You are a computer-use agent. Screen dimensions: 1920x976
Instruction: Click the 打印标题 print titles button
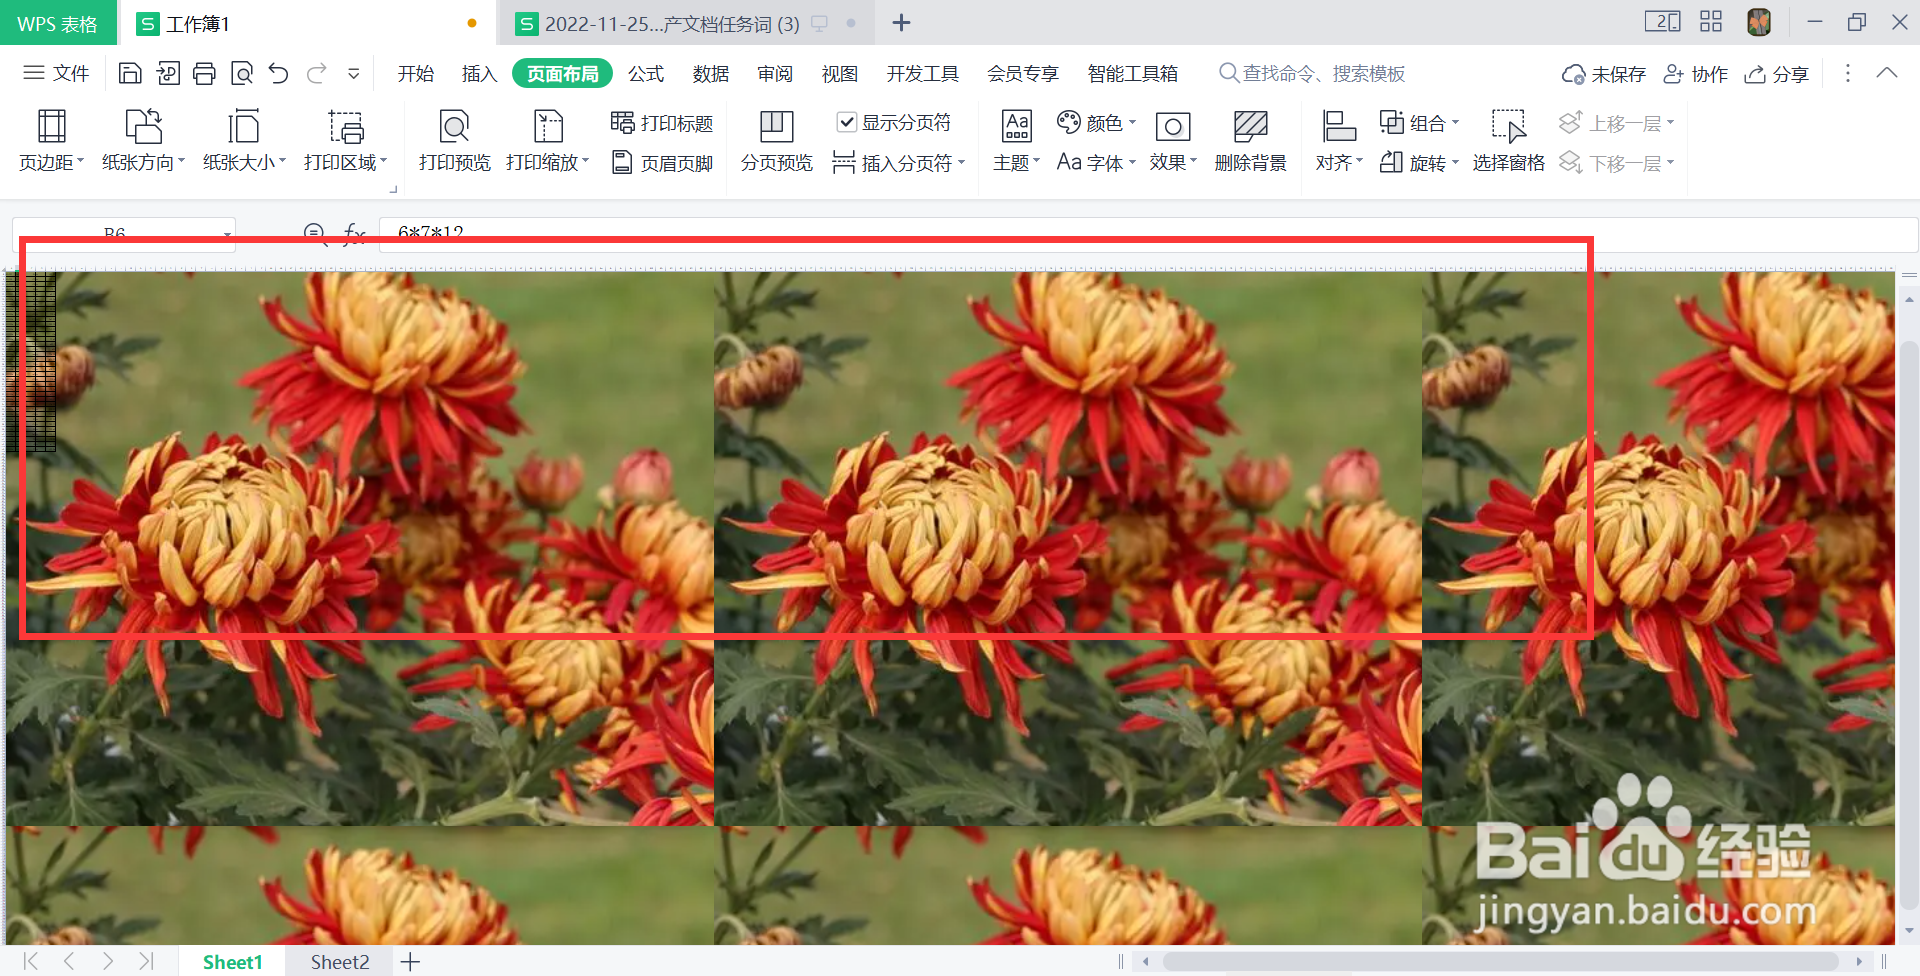coord(661,122)
